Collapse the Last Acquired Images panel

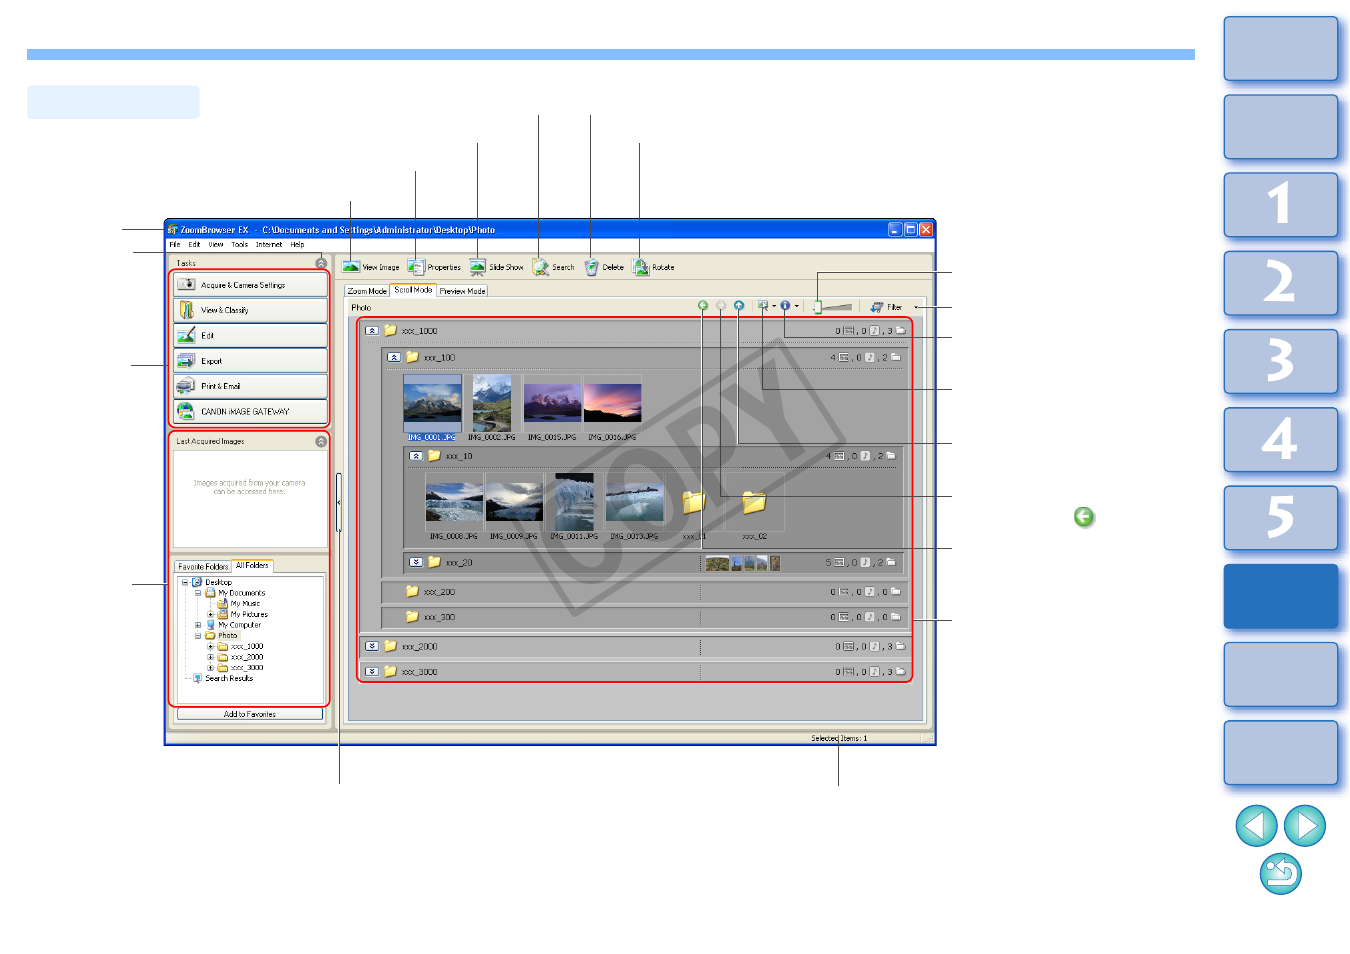321,441
